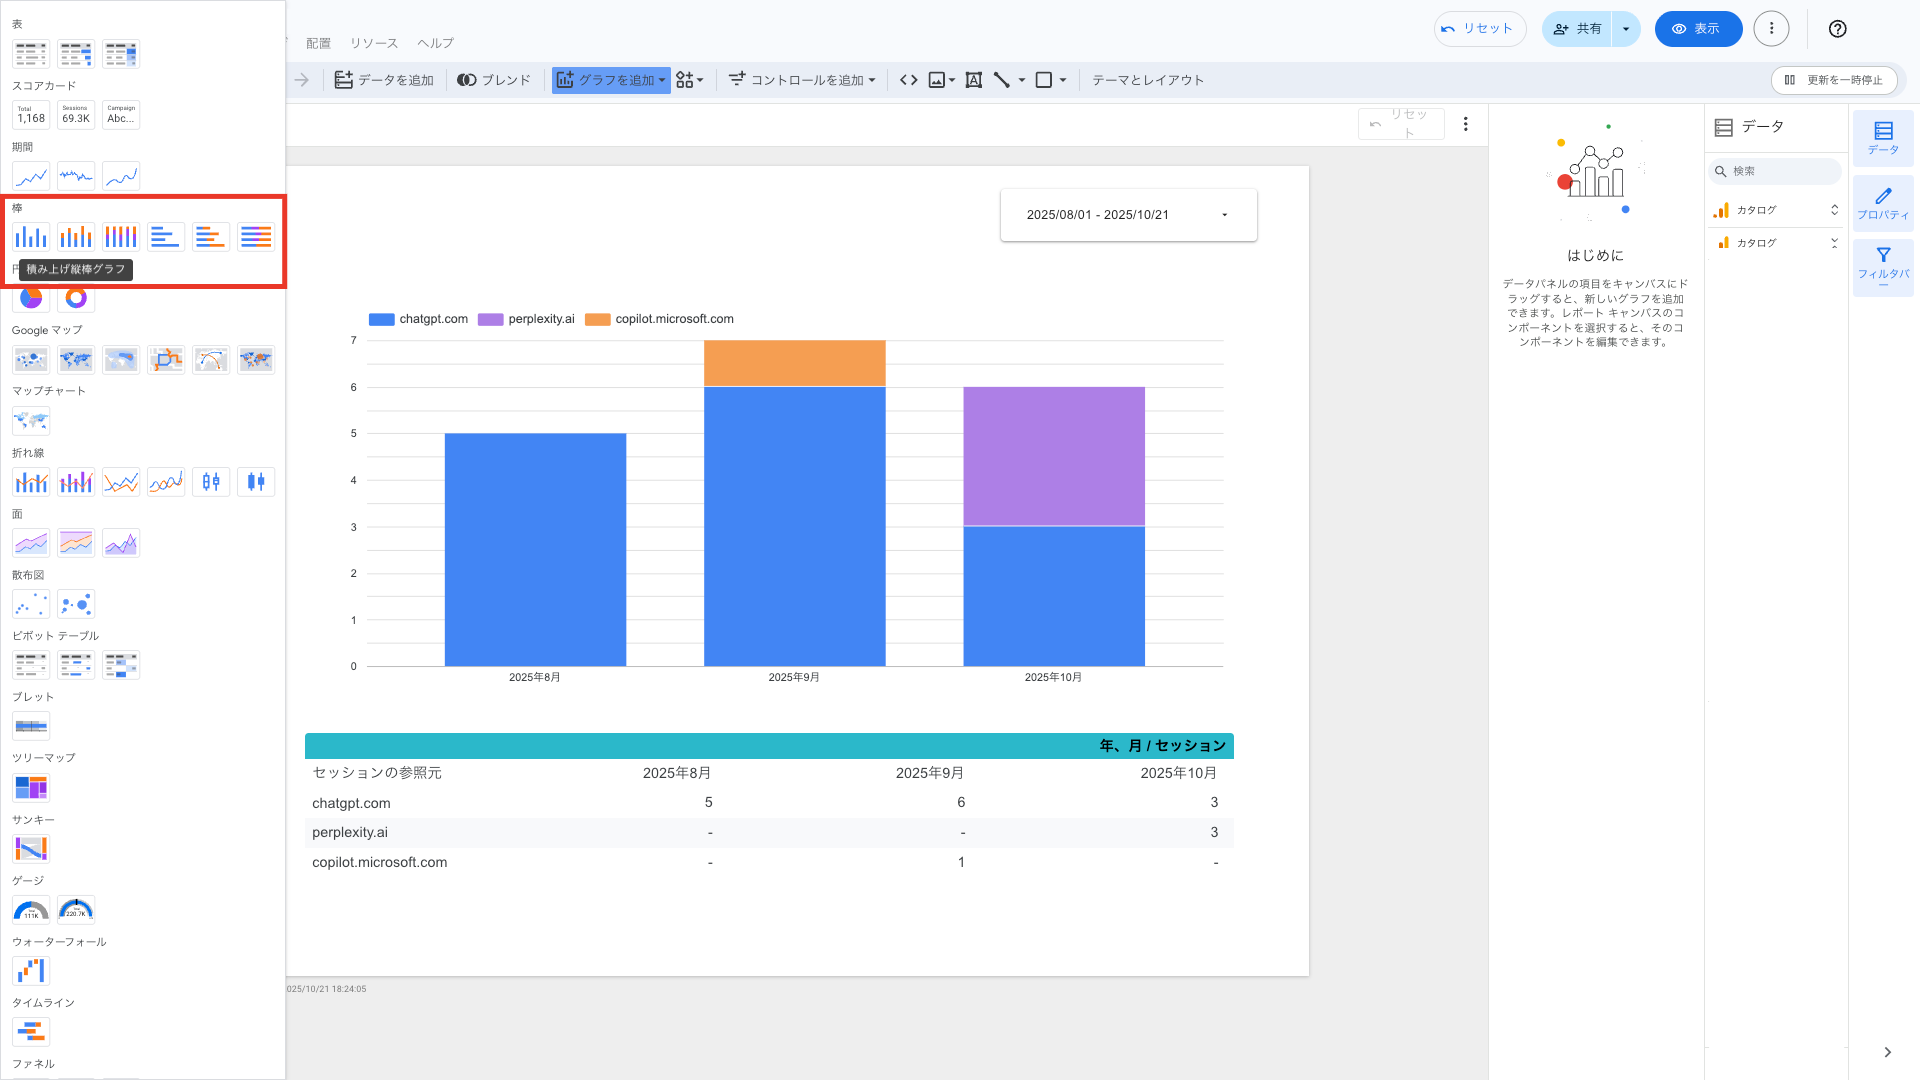Choose the pie chart icon
1920x1080 pixels.
[31, 298]
